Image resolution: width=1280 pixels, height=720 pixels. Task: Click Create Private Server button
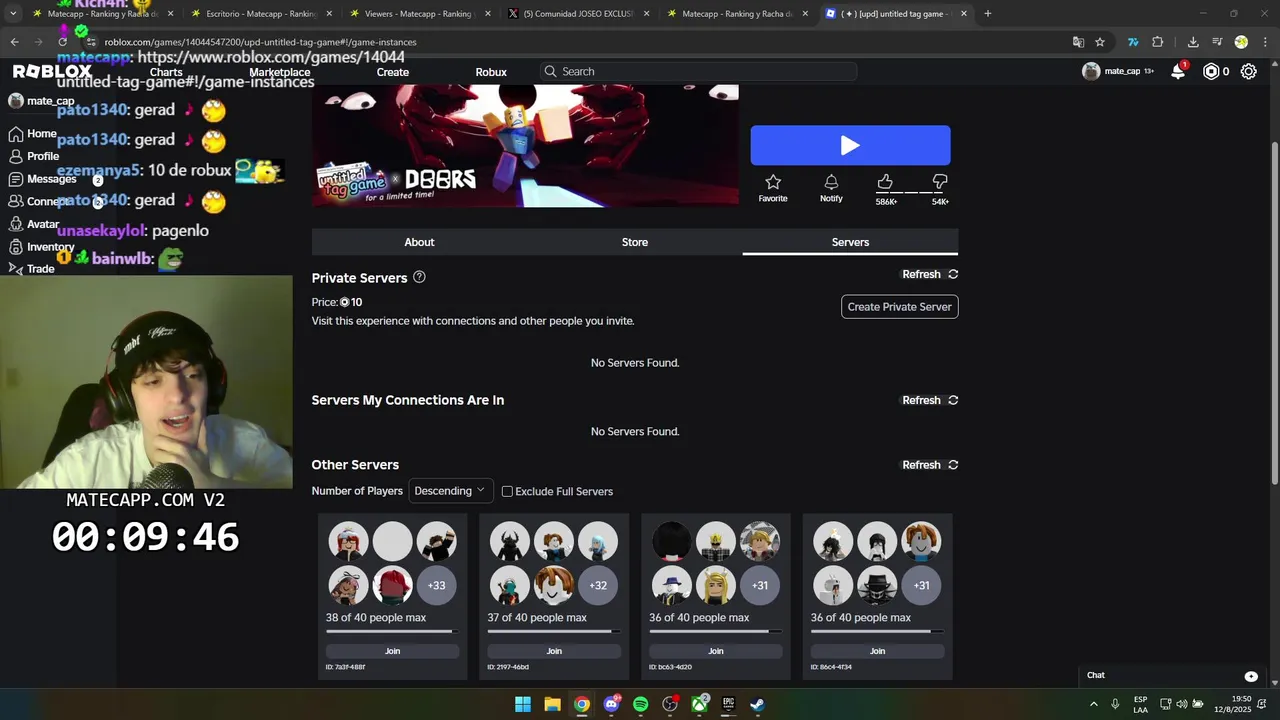point(900,307)
